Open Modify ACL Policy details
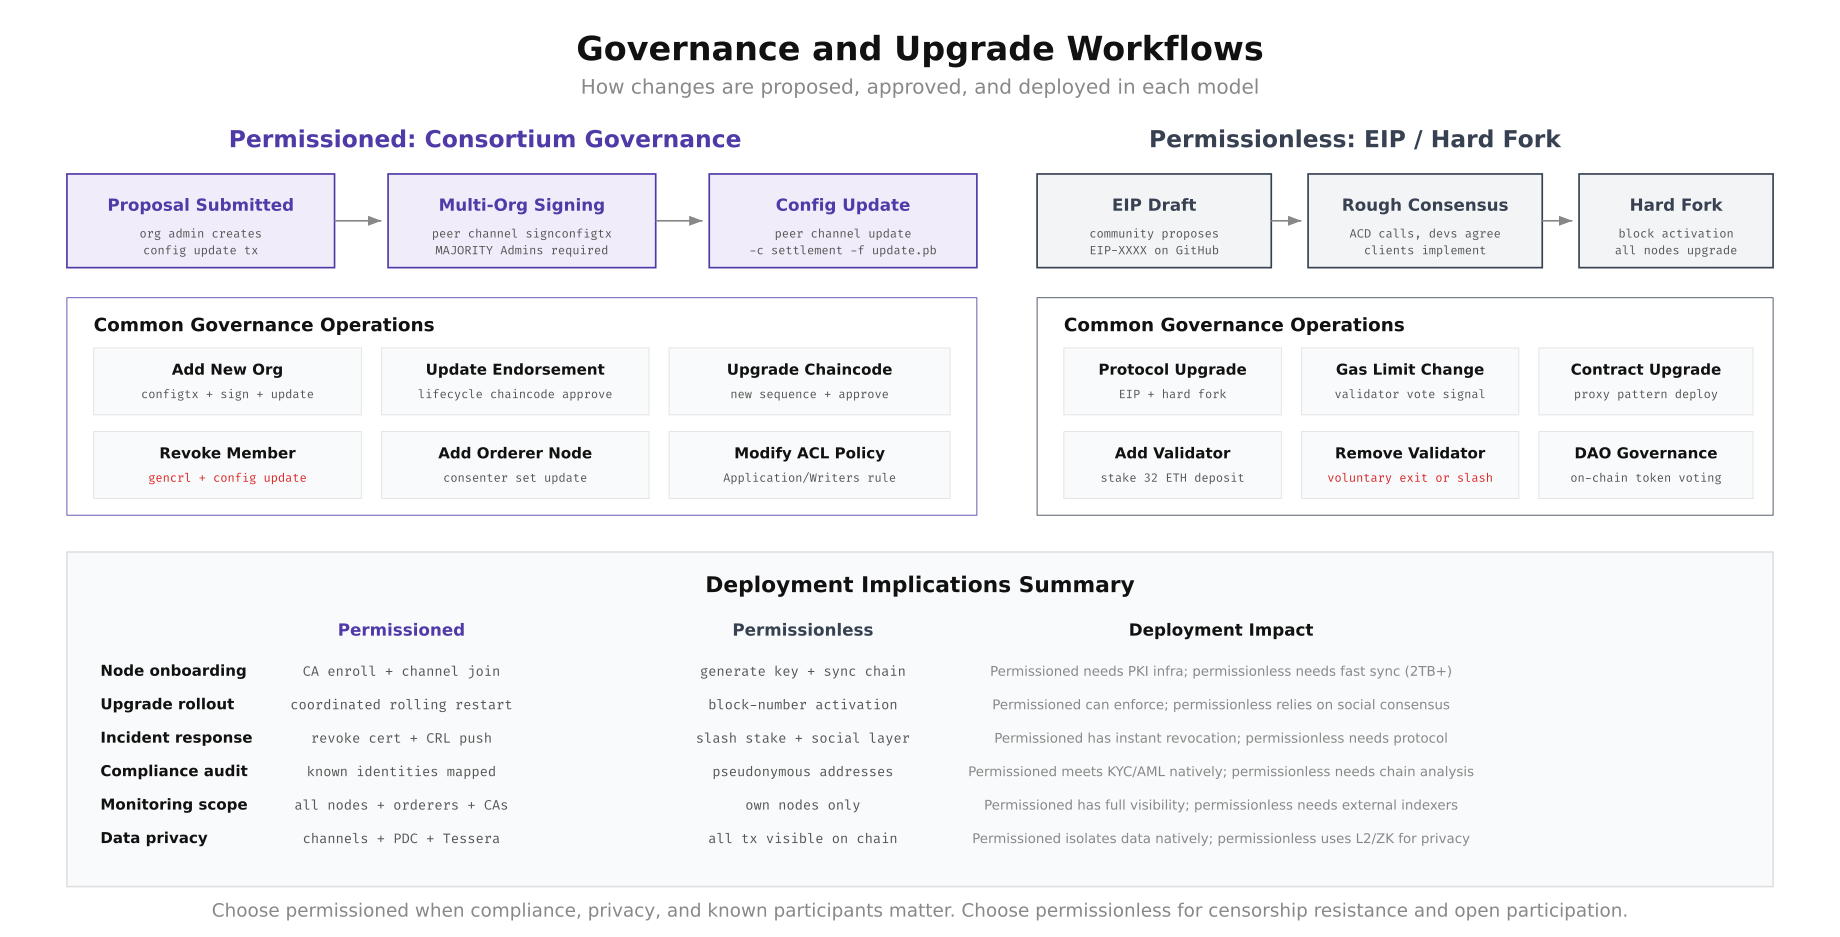The image size is (1840, 937). click(x=809, y=464)
